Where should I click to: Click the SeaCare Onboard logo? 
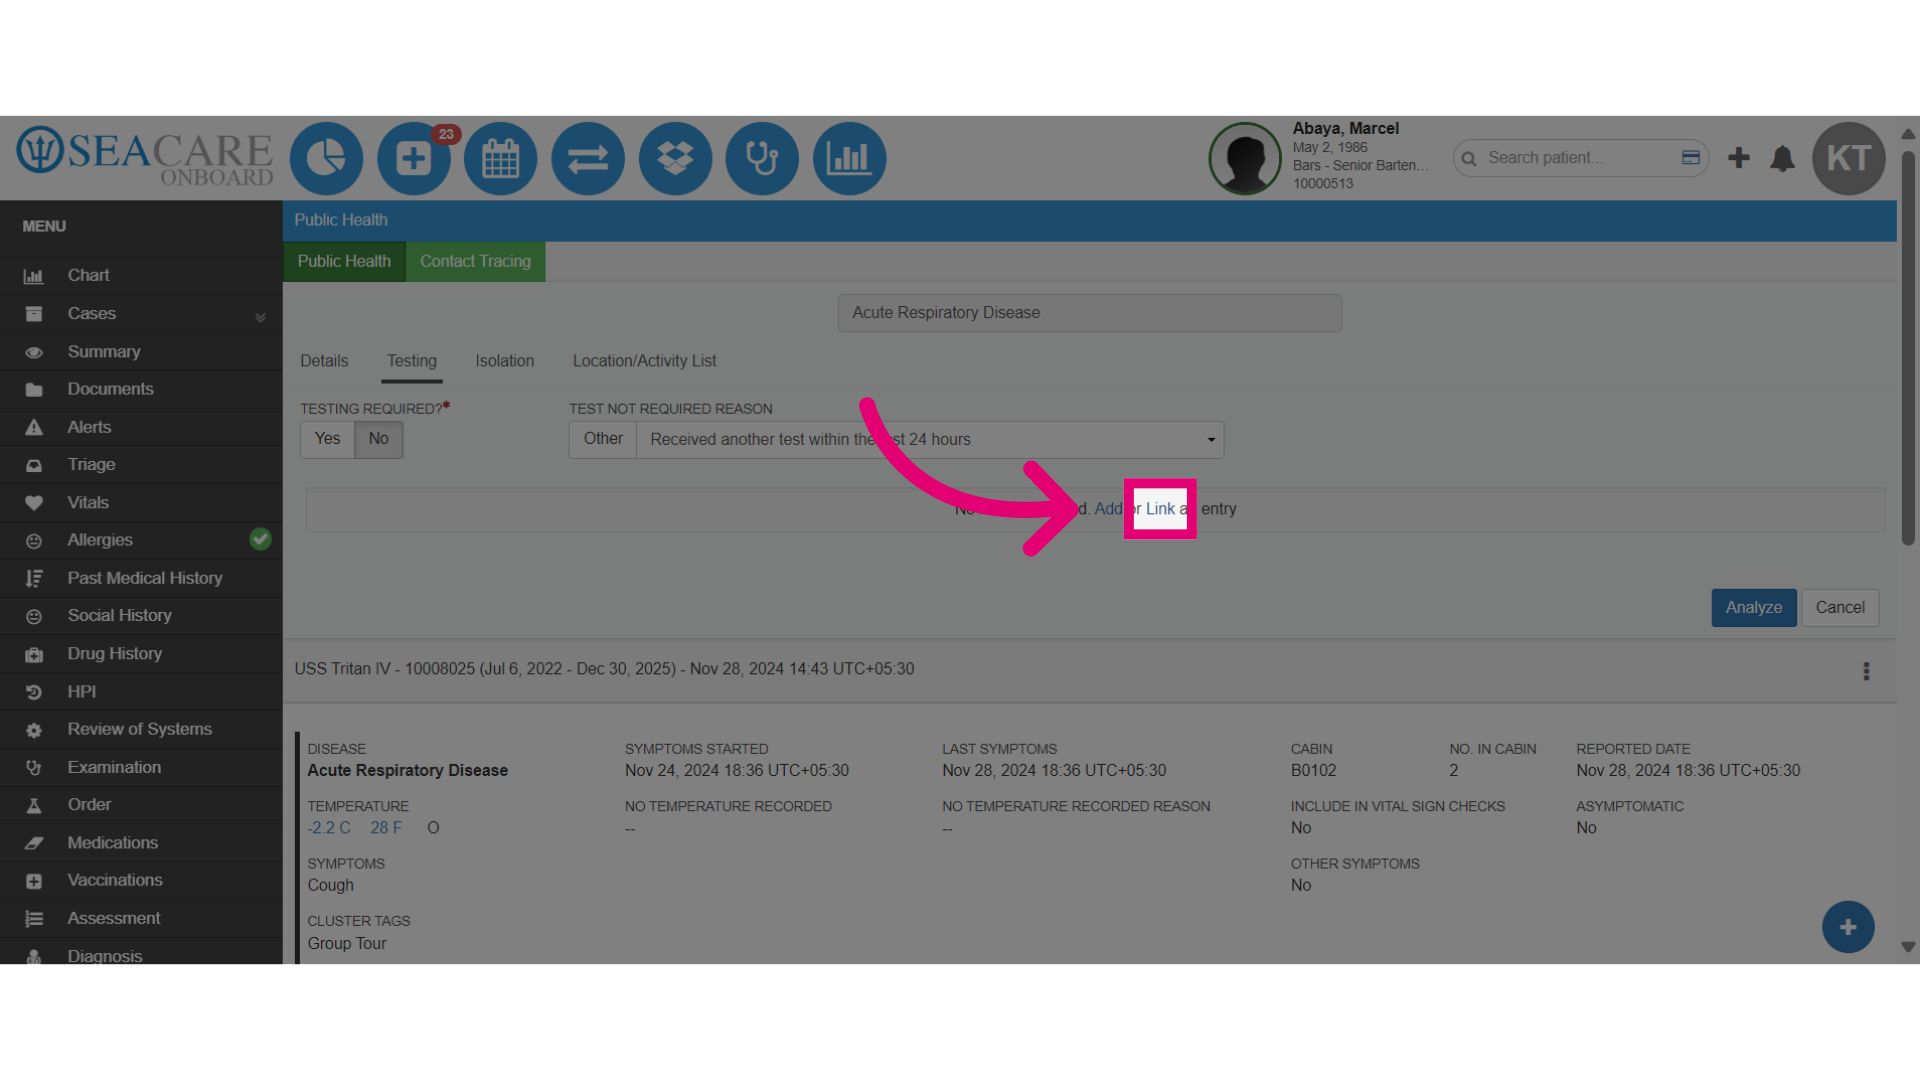145,157
